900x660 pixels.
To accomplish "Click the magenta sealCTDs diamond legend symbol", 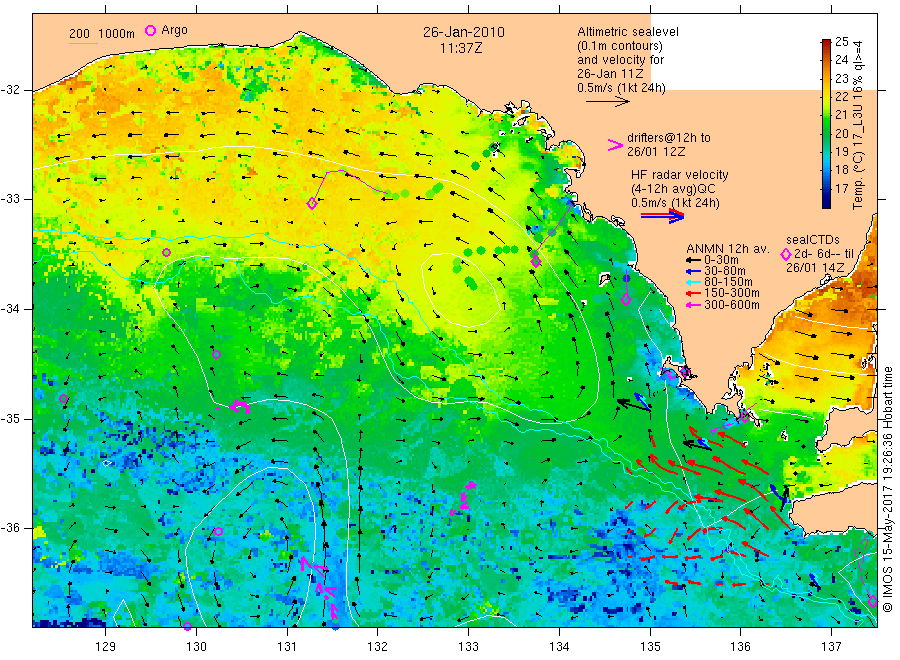I will [x=786, y=254].
